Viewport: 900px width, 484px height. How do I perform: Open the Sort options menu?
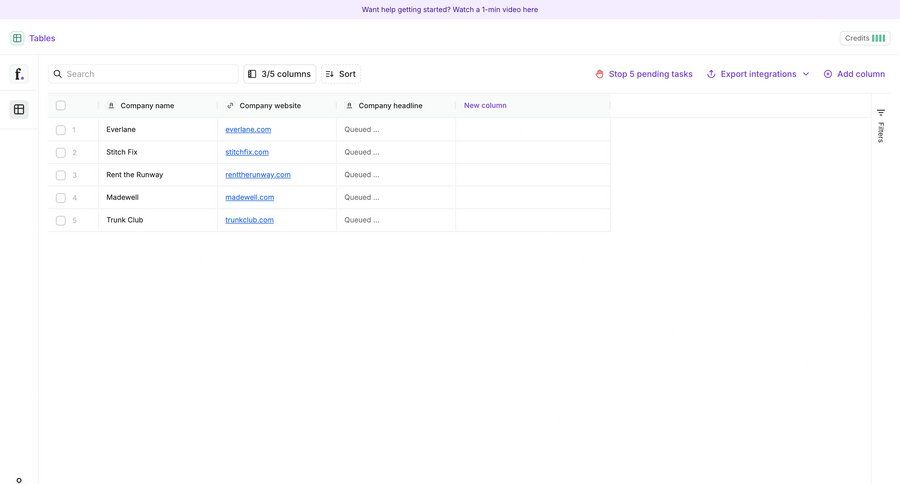[x=340, y=74]
